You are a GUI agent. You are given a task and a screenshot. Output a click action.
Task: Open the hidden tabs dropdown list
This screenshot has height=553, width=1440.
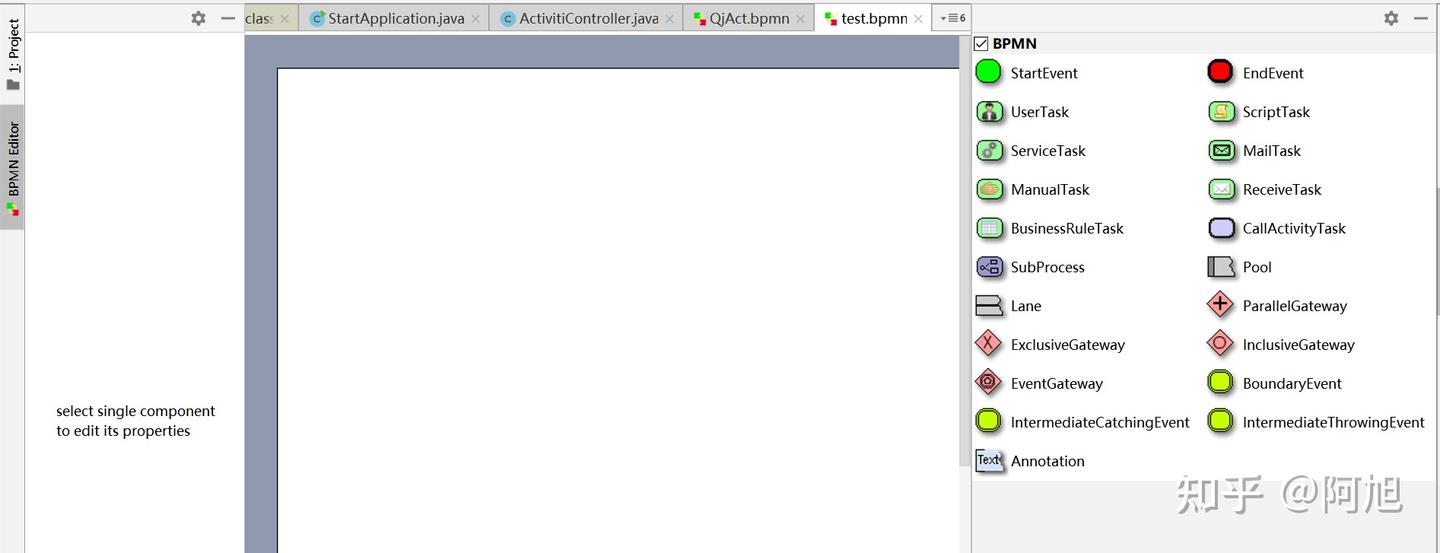(x=951, y=18)
